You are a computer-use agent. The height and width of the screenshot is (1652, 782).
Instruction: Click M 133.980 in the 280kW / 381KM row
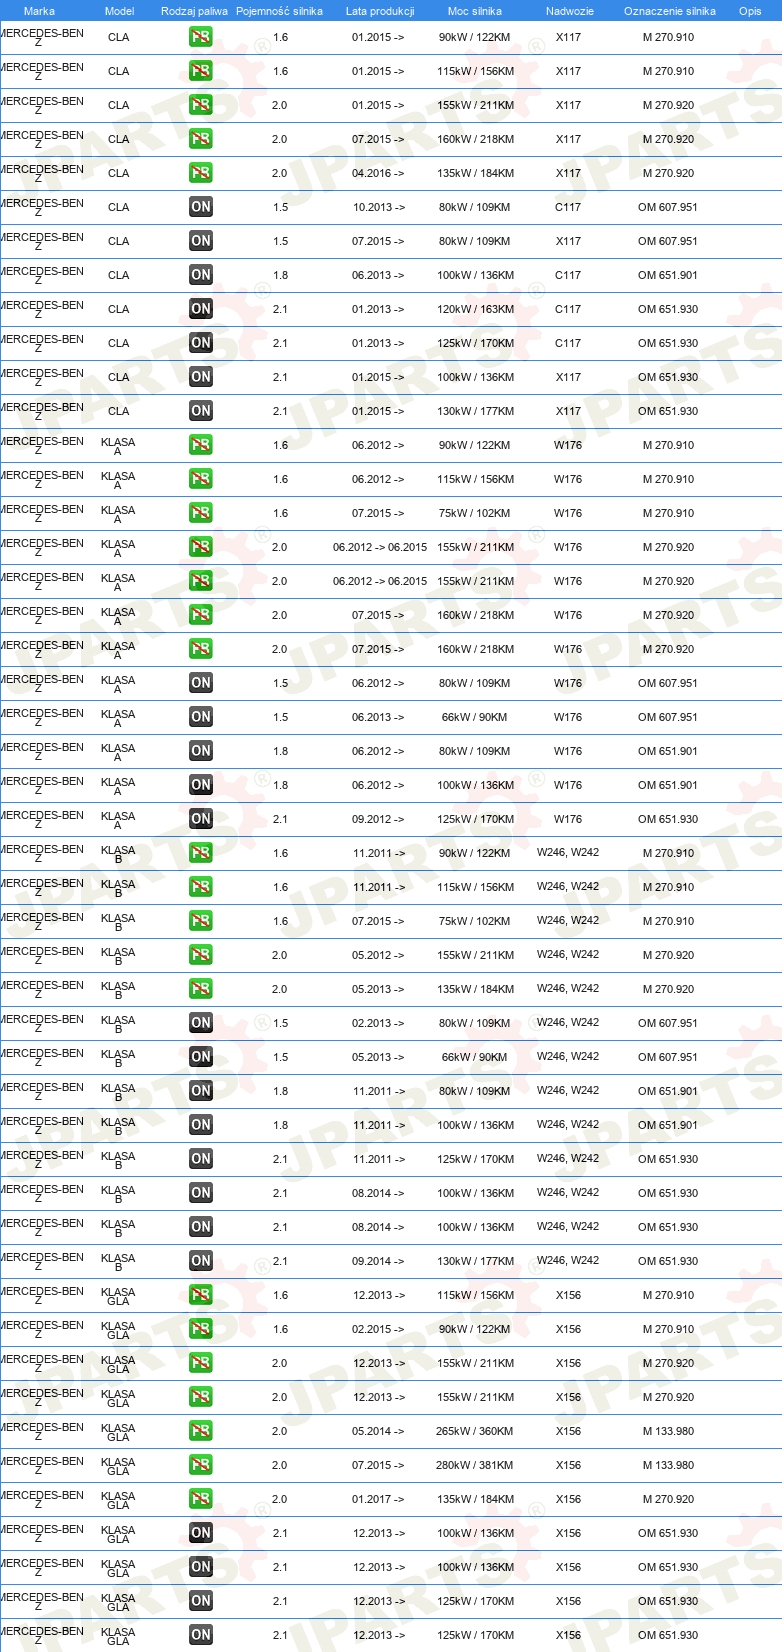point(668,1465)
